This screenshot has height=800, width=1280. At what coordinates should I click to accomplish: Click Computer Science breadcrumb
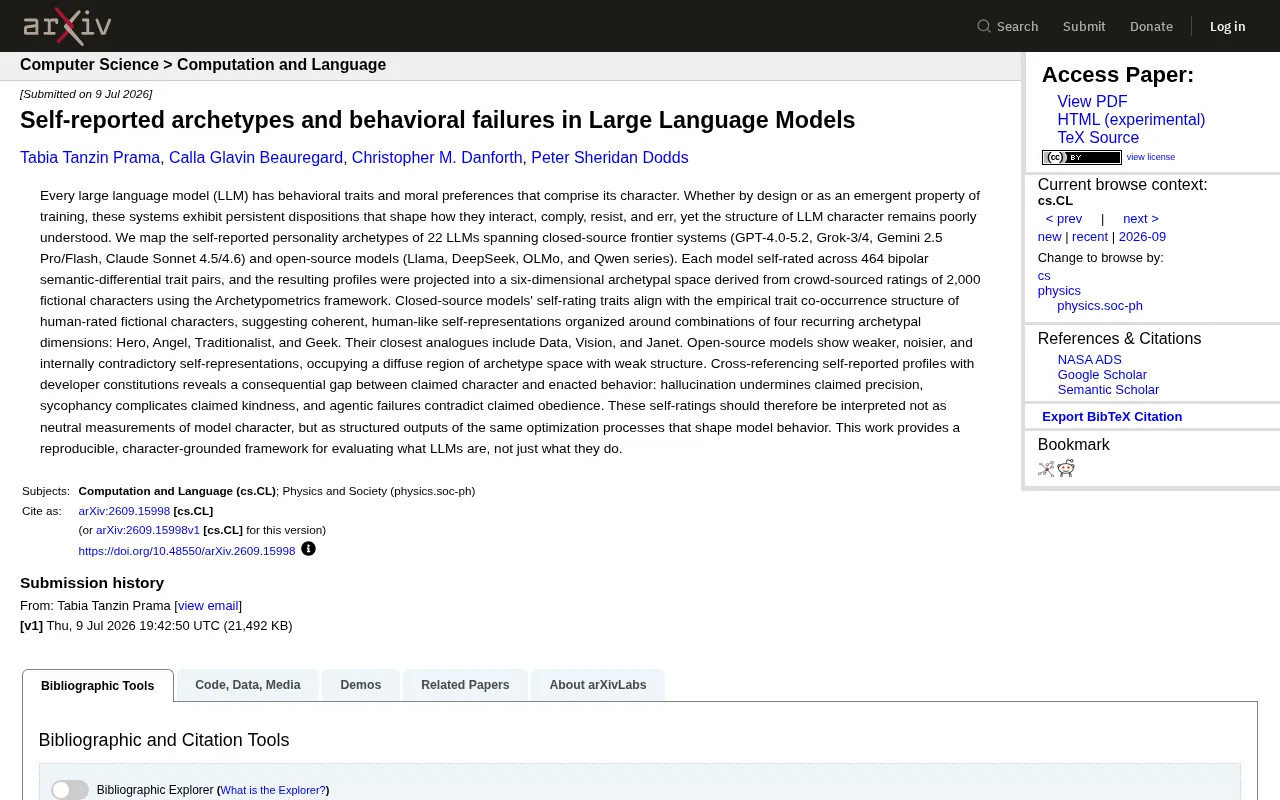pos(89,65)
